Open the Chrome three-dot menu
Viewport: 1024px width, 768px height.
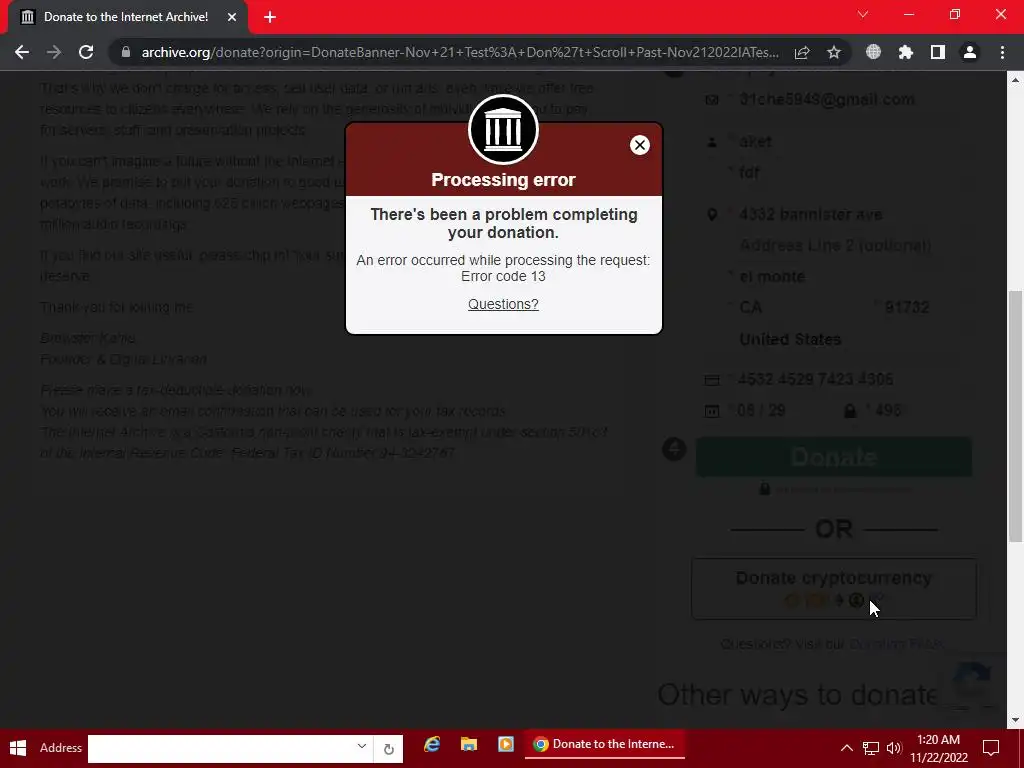1002,52
